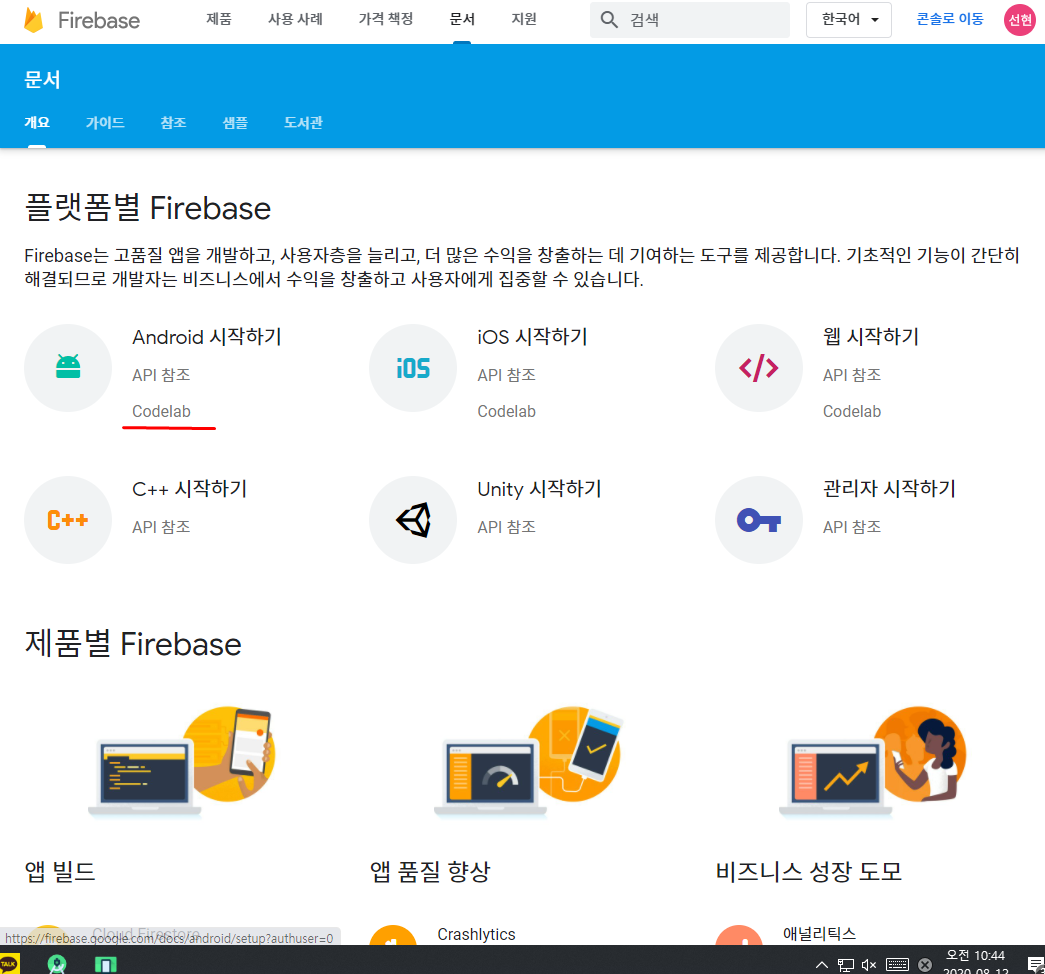Open the 사용 사례 menu

tap(295, 19)
